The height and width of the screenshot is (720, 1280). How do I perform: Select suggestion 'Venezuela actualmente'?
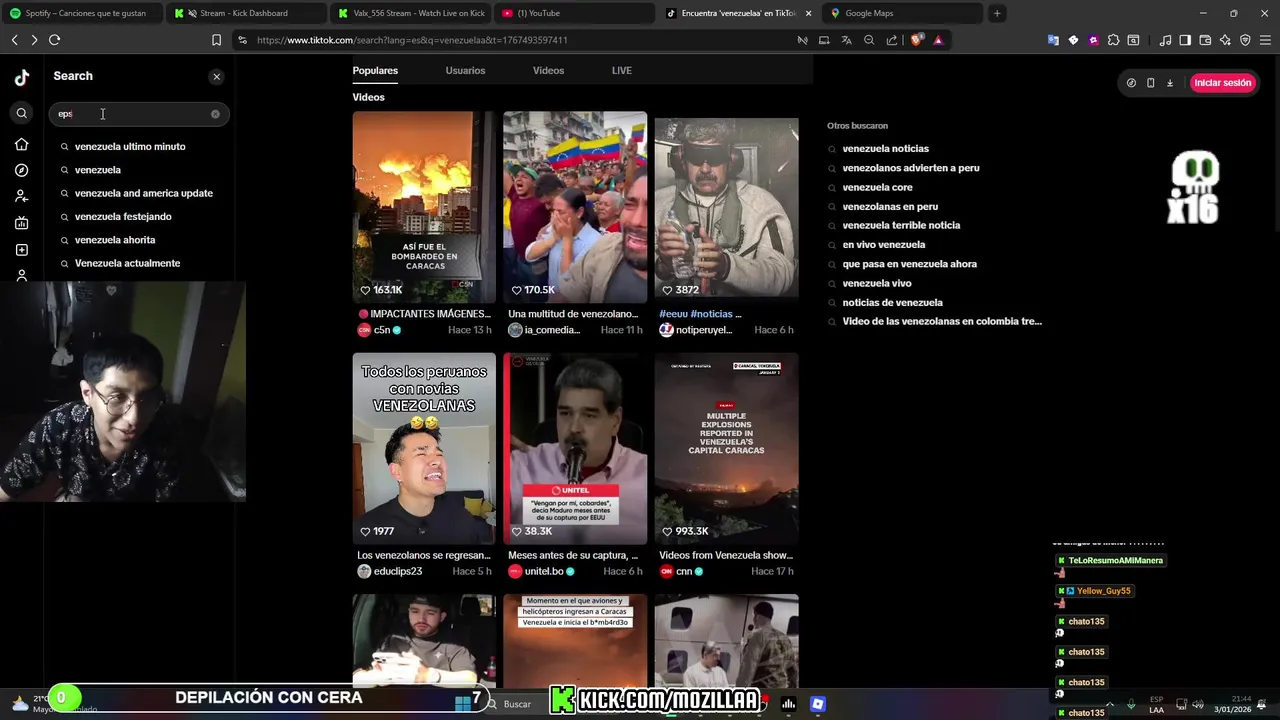click(x=127, y=263)
